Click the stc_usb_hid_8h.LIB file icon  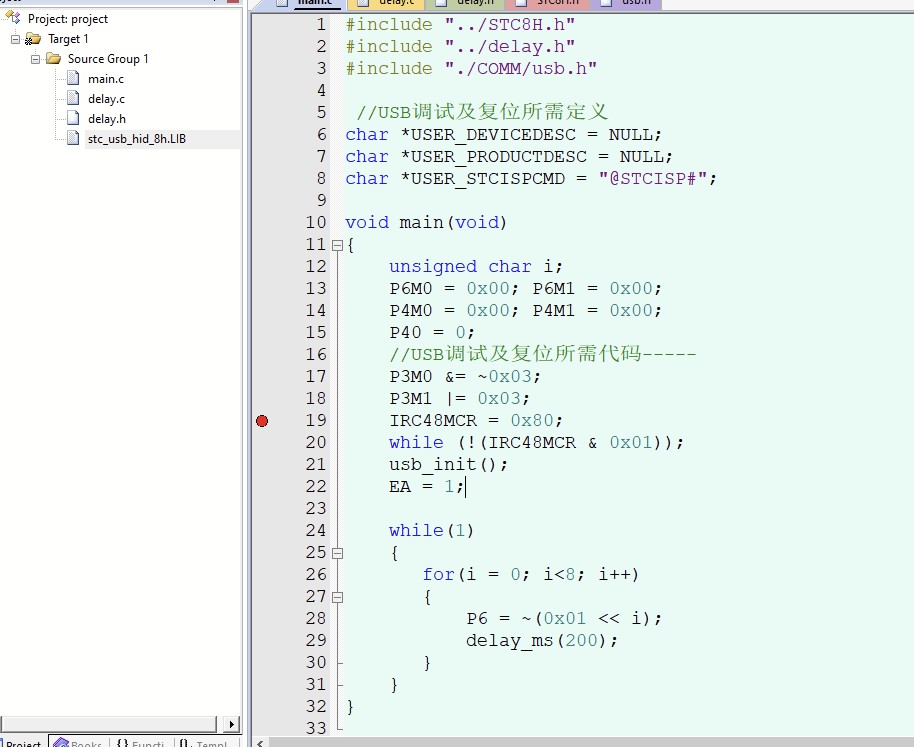(73, 138)
